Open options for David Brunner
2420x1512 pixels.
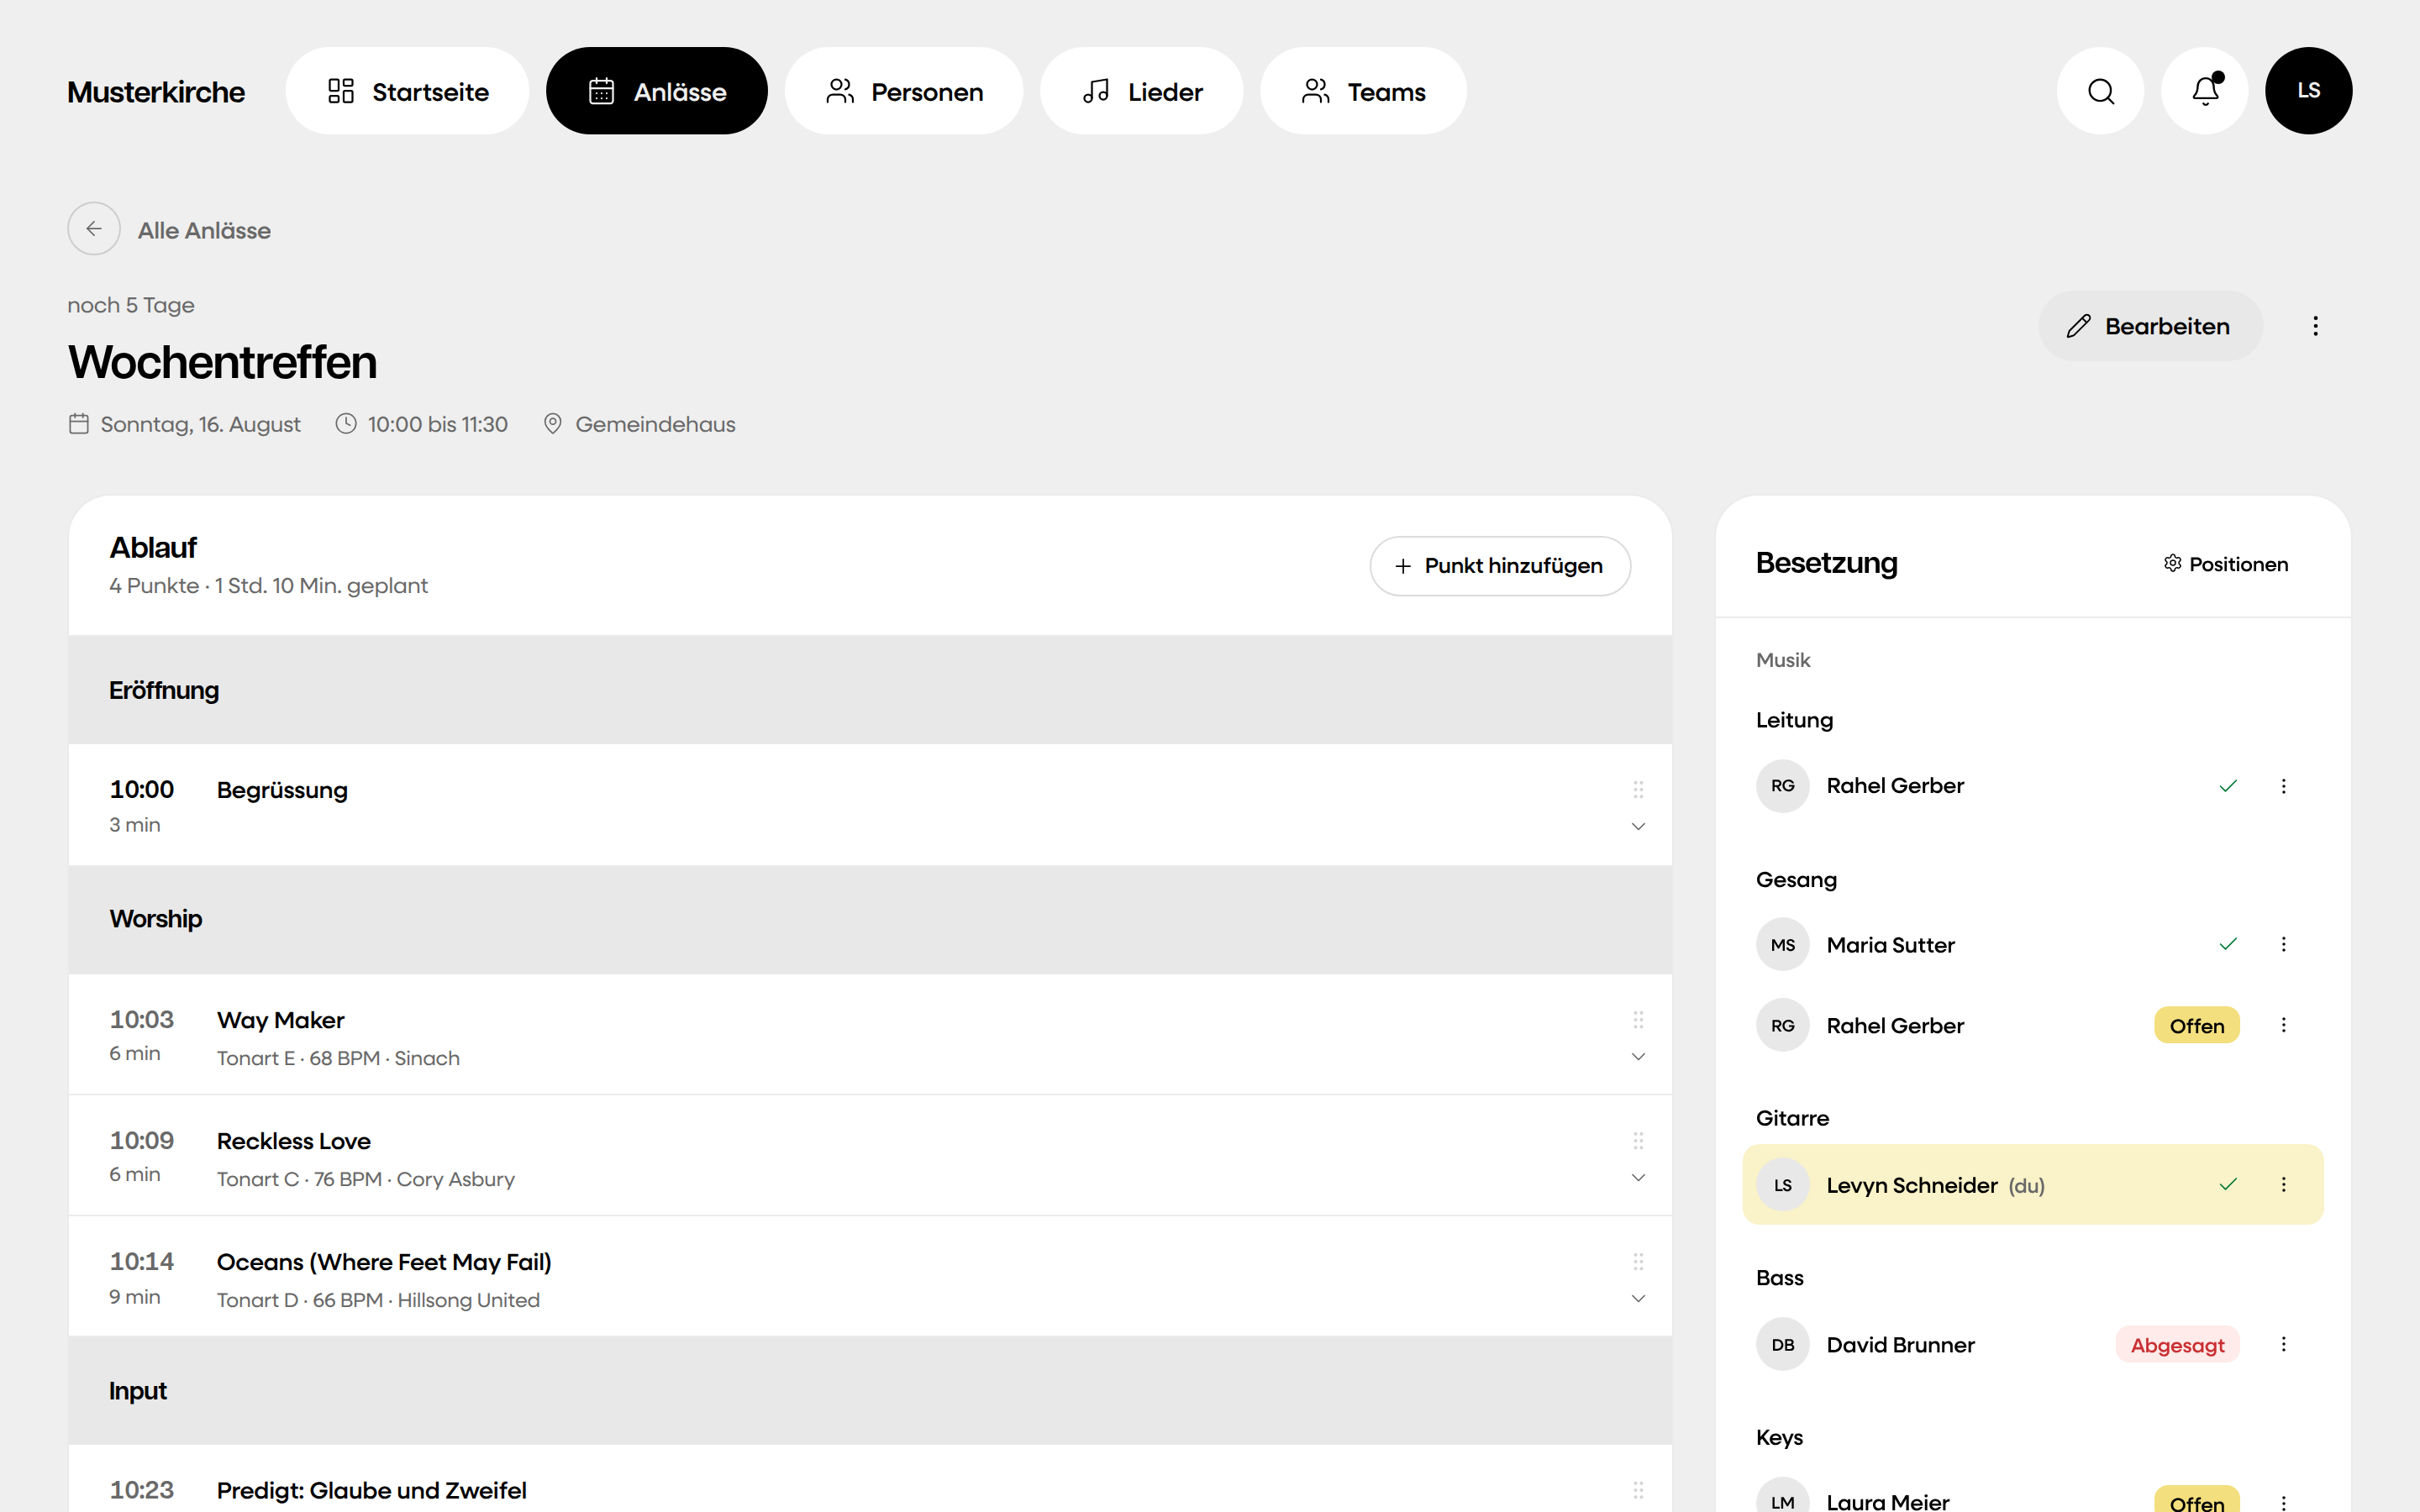(x=2283, y=1344)
